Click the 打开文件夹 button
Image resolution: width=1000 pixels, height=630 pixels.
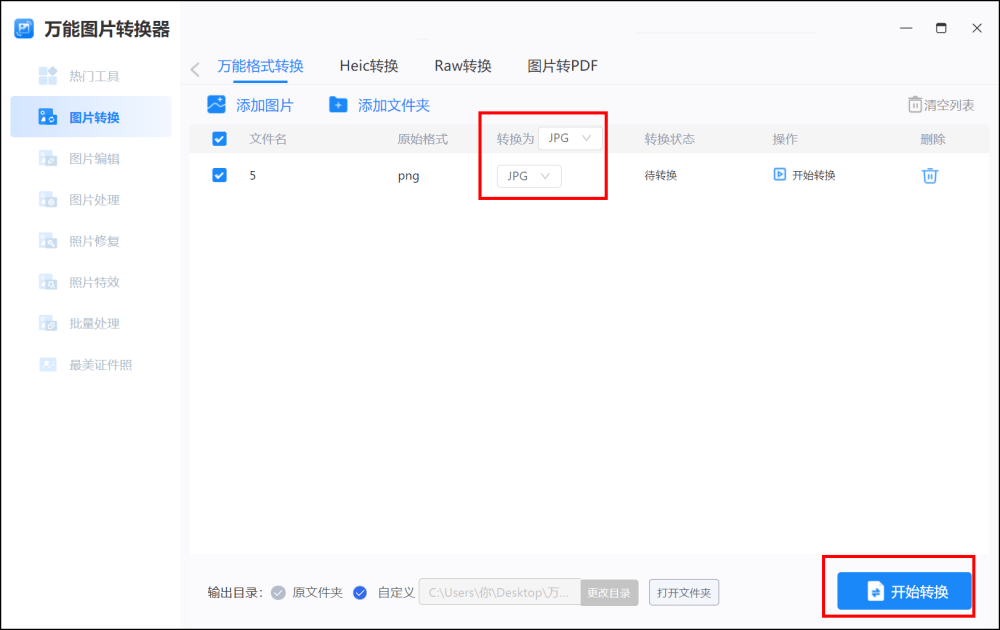point(684,592)
